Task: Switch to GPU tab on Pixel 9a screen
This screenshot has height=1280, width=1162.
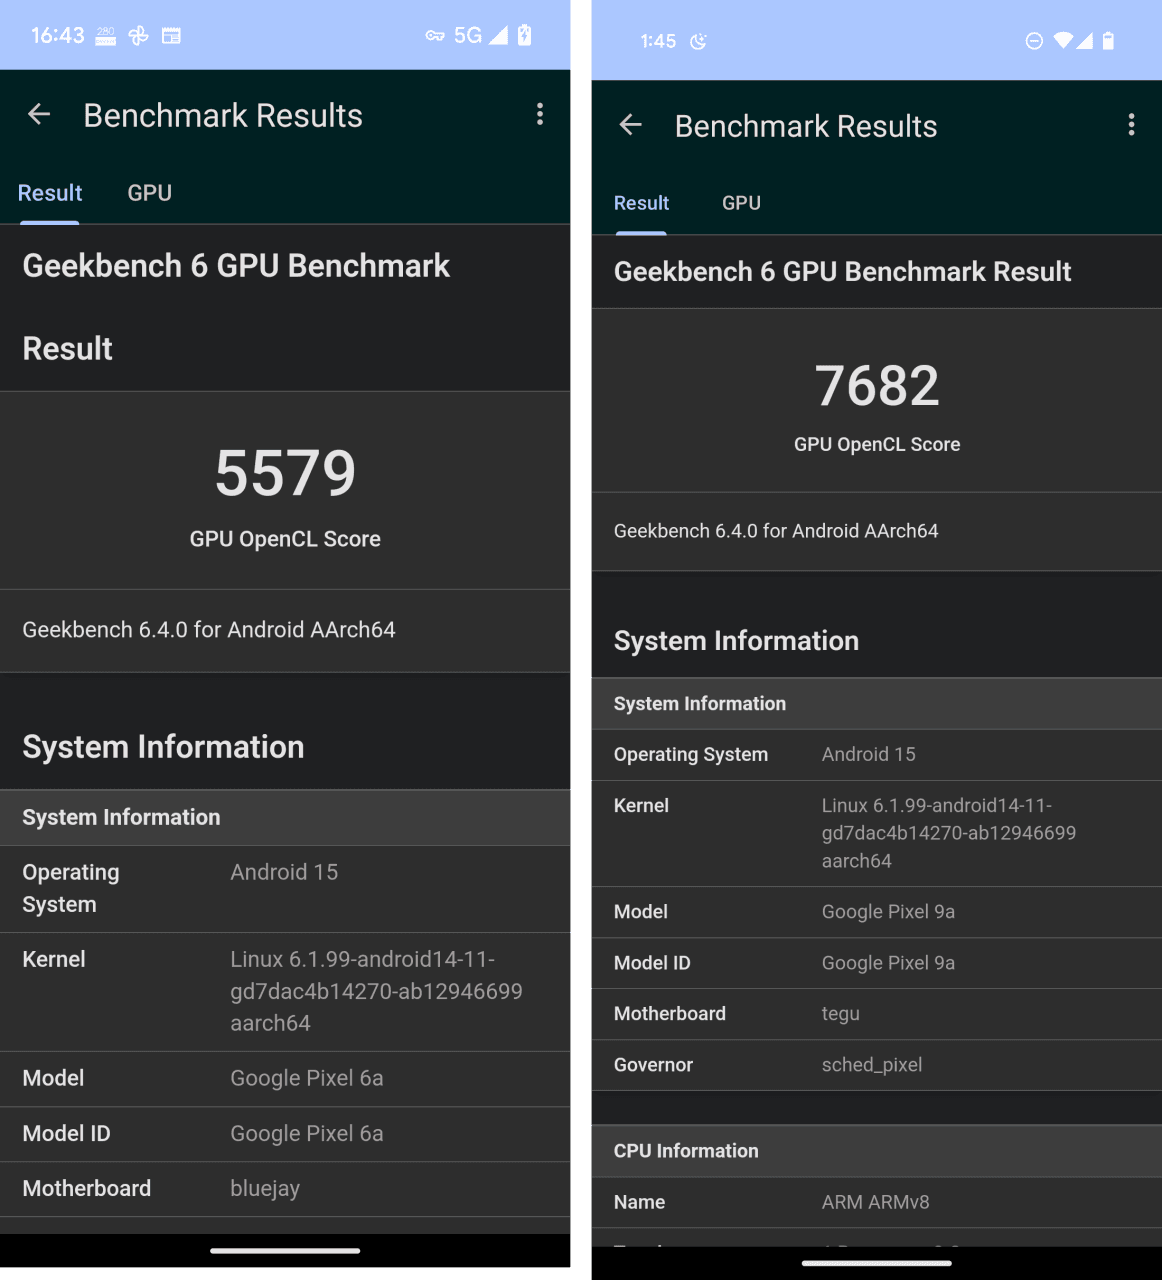Action: pos(741,203)
